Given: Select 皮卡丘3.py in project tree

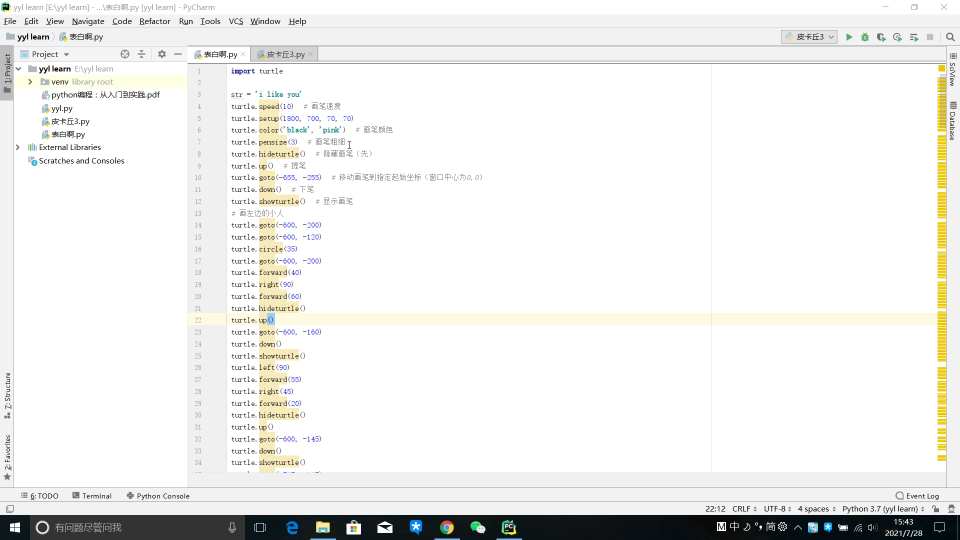Looking at the screenshot, I should [70, 121].
